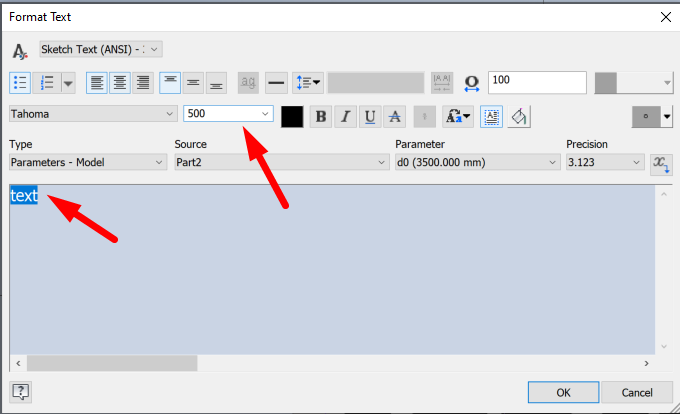This screenshot has height=414, width=680.
Task: Open the Sketch Text (ANSI) style dropdown
Action: (101, 49)
